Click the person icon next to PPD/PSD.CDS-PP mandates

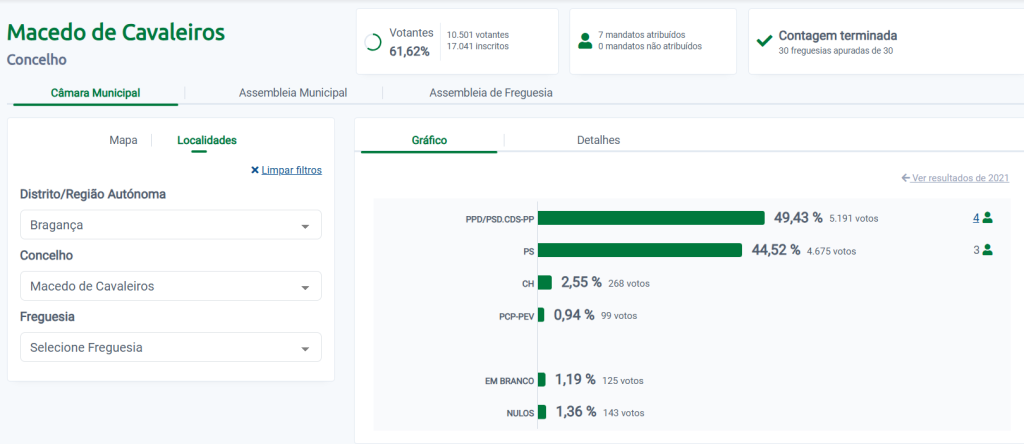point(987,218)
